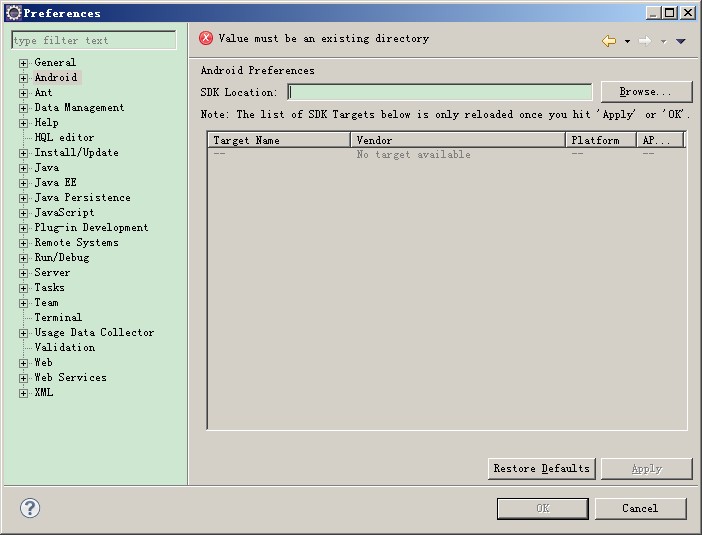
Task: Expand the Run/Debug node
Action: tap(23, 258)
